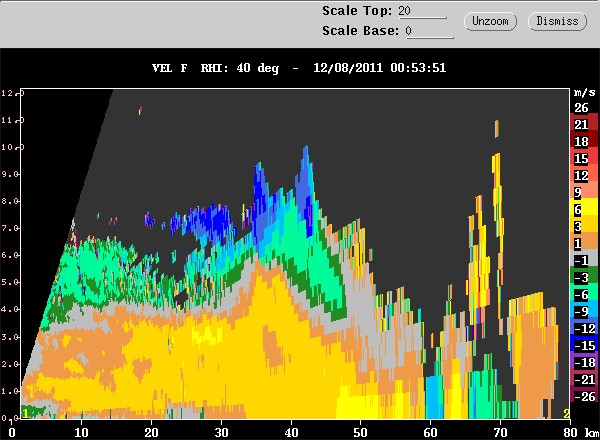Click the -15 m/s legend swatch
The height and width of the screenshot is (440, 600).
579,346
